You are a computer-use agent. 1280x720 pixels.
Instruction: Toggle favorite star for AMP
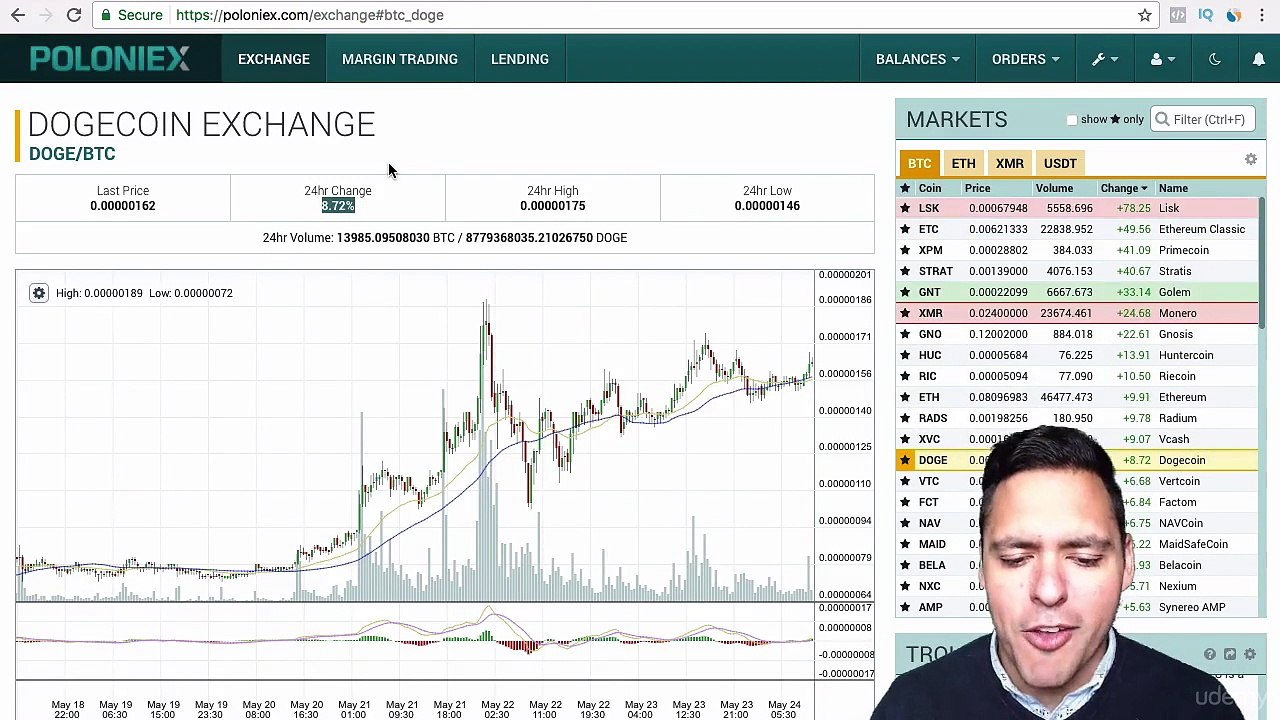[905, 607]
